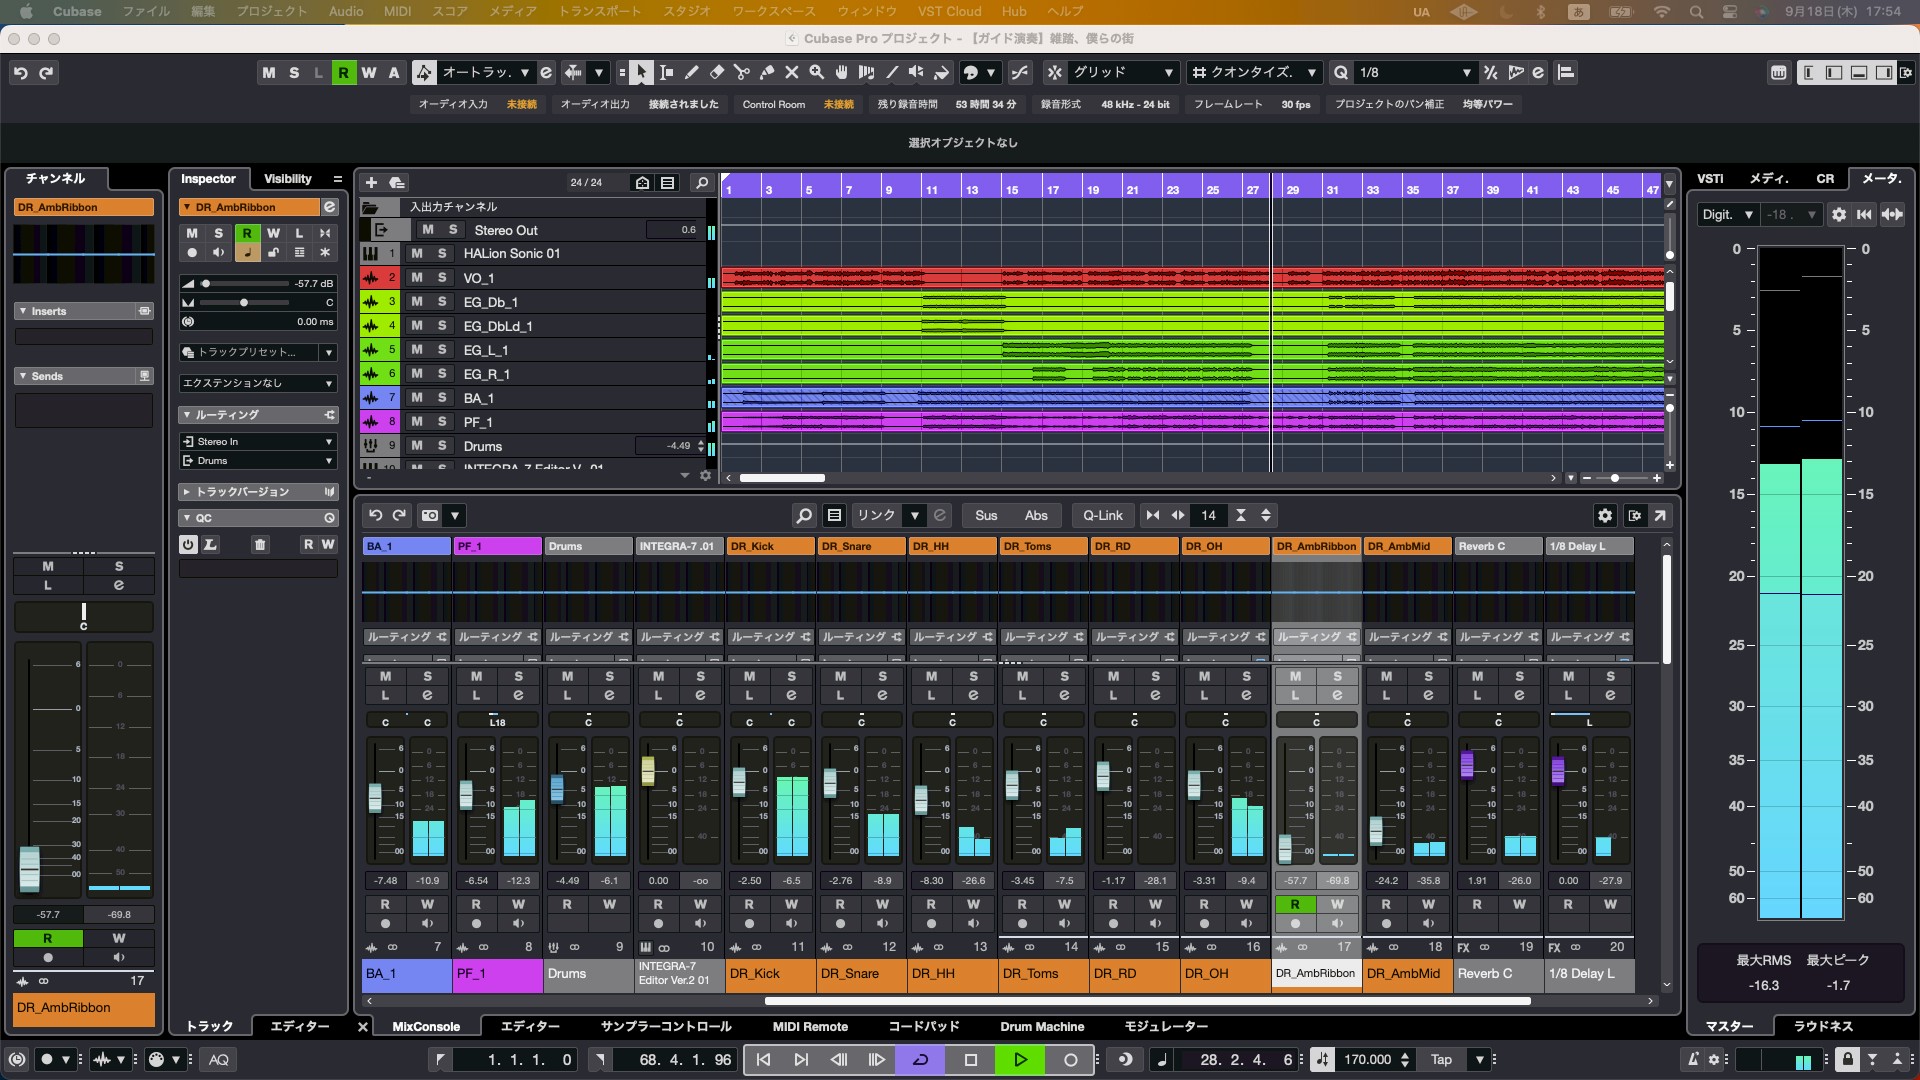Viewport: 1920px width, 1080px height.
Task: Click the DR_Kick channel volume fader
Action: point(739,781)
